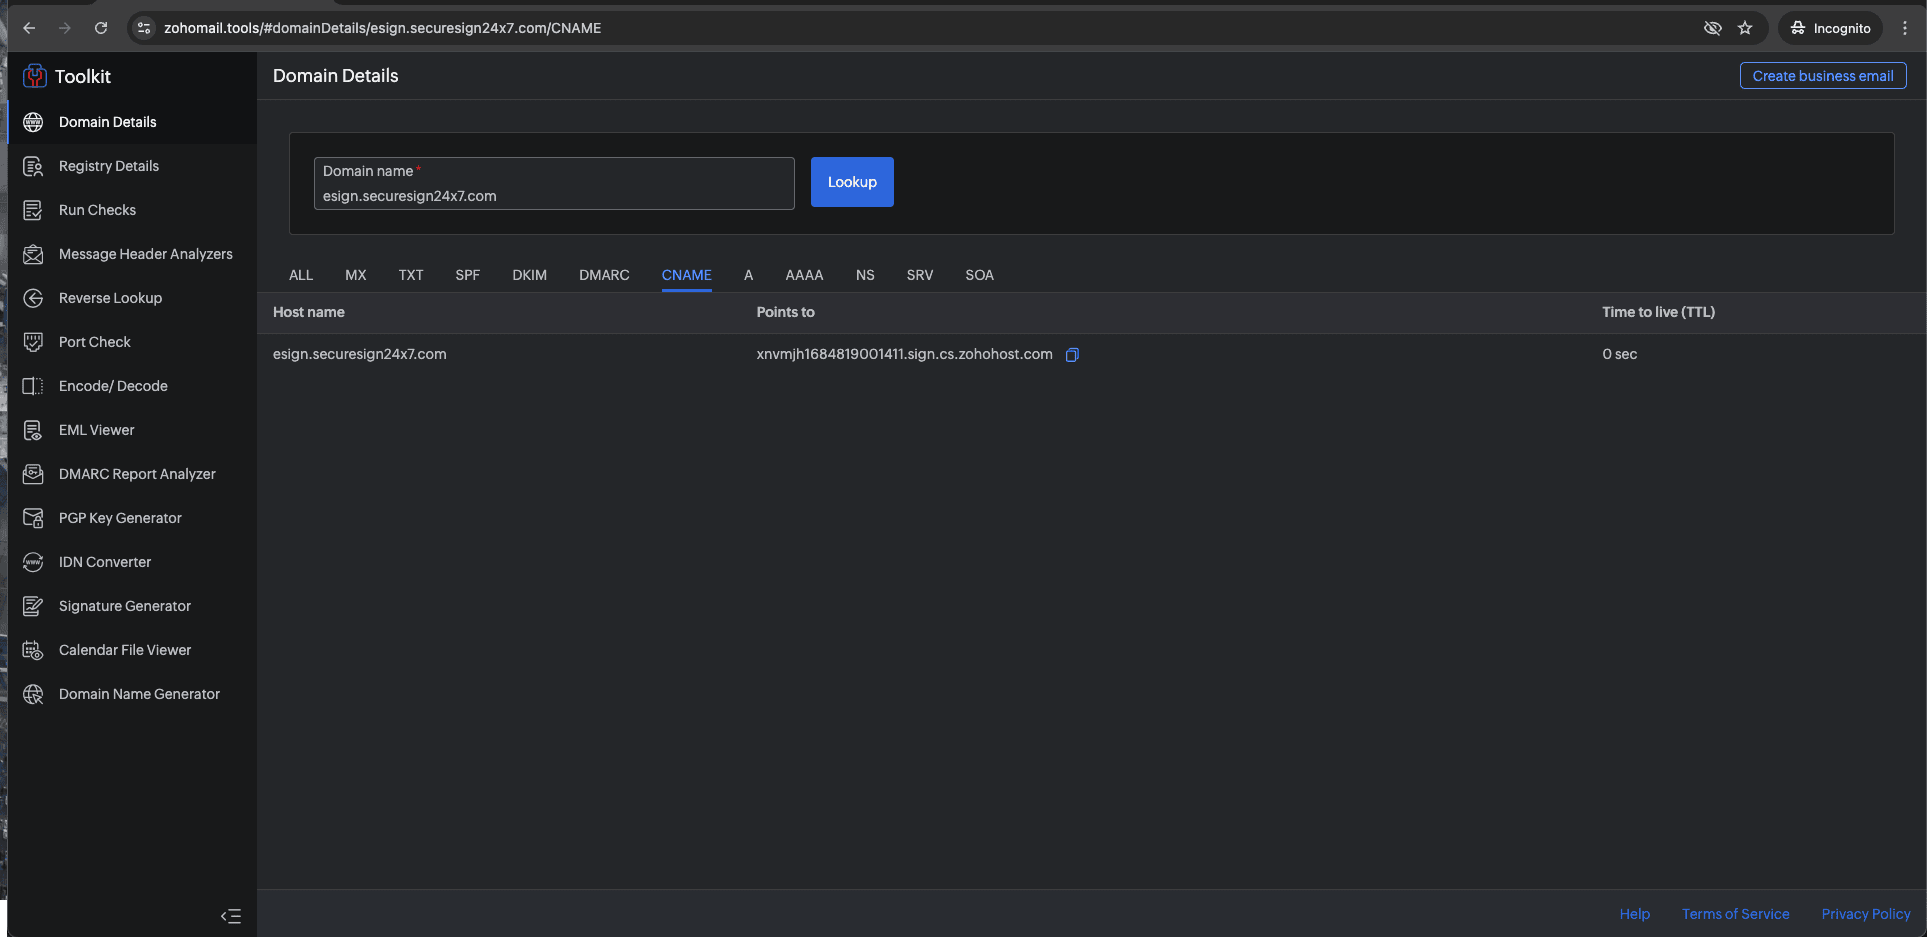Viewport: 1927px width, 937px height.
Task: Switch to the MX records tab
Action: click(x=355, y=275)
